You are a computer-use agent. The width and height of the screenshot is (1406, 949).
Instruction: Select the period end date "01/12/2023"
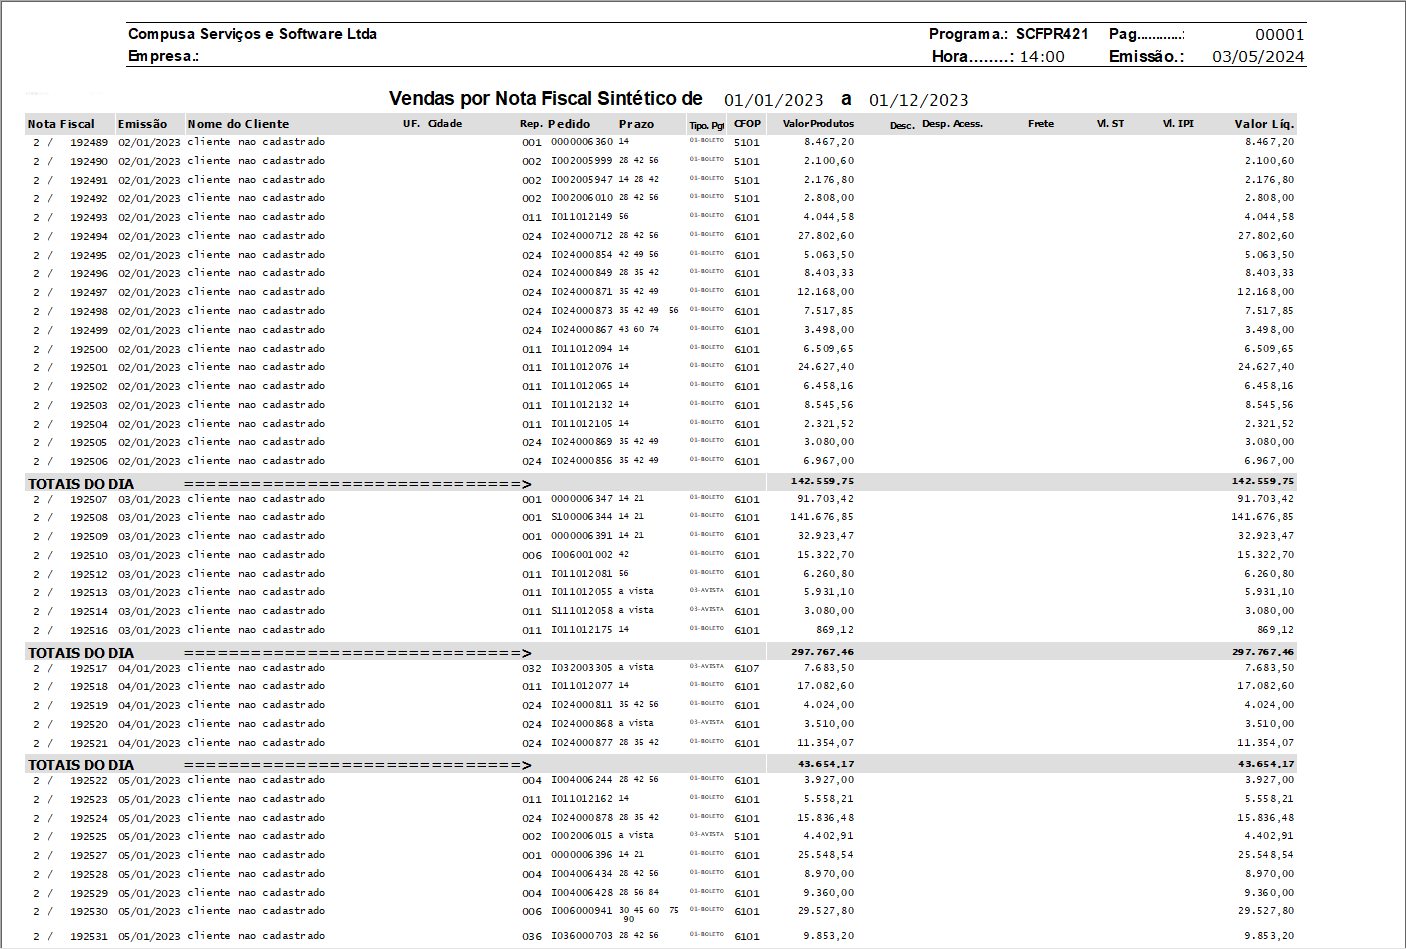pyautogui.click(x=919, y=100)
